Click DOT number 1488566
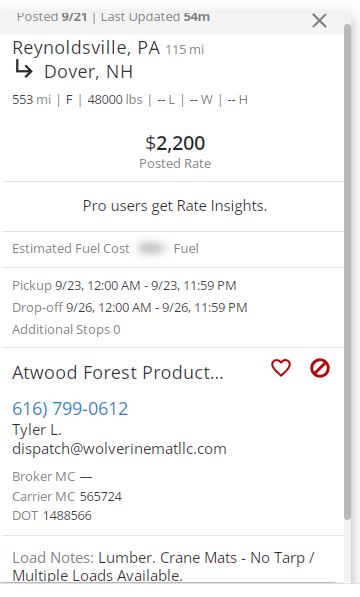 [x=67, y=516]
